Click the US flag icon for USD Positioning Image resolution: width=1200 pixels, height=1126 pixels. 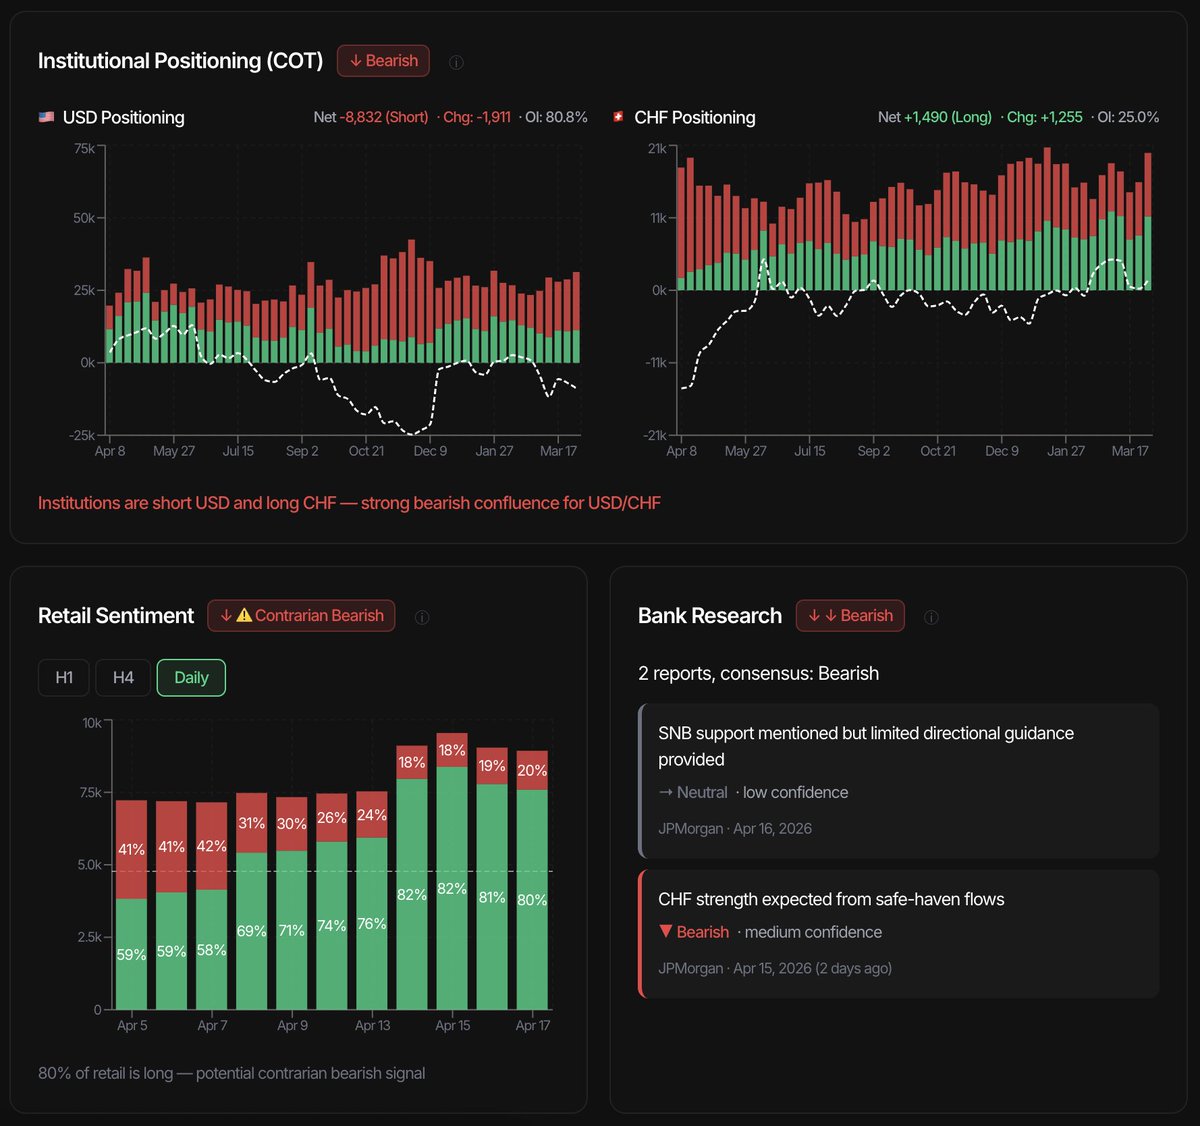(46, 117)
